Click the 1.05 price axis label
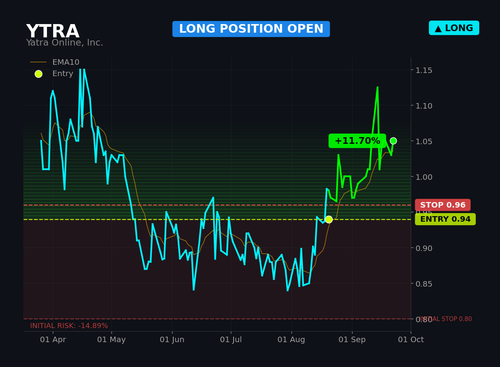500x367 pixels. (424, 141)
